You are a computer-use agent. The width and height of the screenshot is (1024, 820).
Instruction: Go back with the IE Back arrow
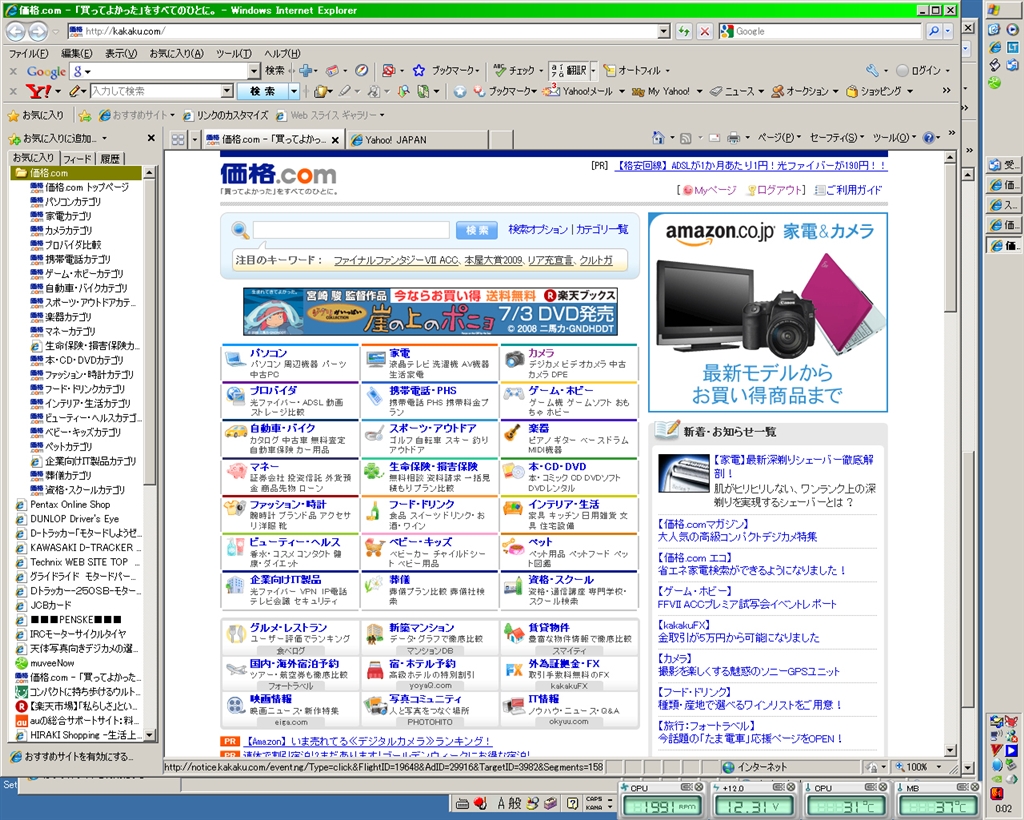pyautogui.click(x=16, y=31)
